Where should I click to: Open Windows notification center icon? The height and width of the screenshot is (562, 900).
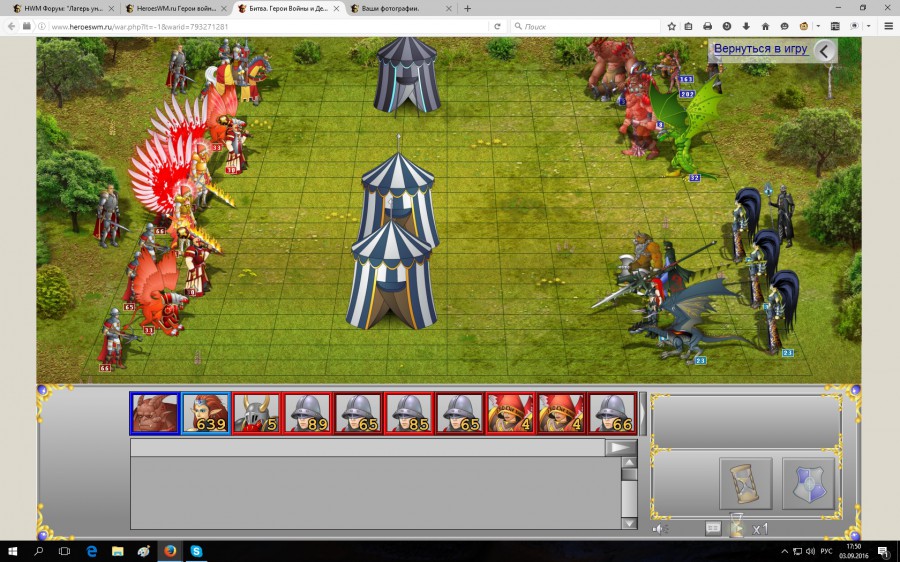pos(883,552)
